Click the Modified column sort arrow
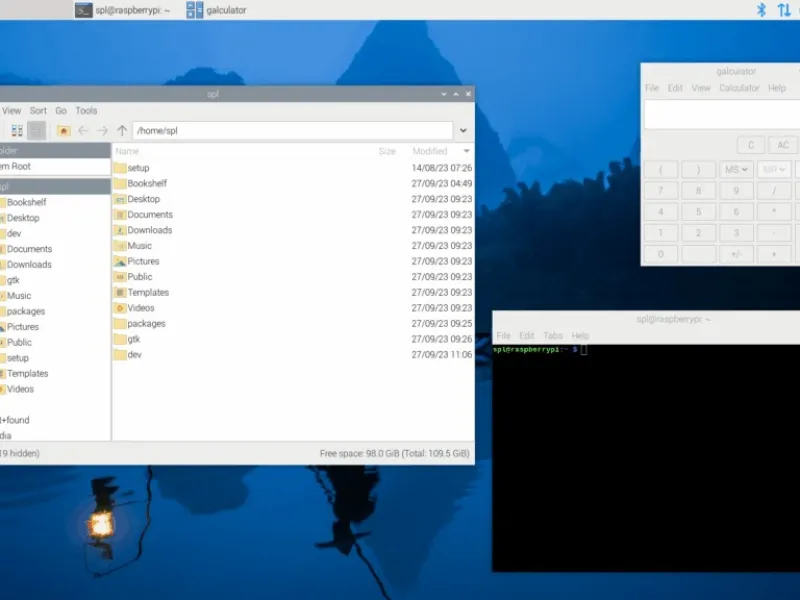Image resolution: width=800 pixels, height=600 pixels. [466, 151]
